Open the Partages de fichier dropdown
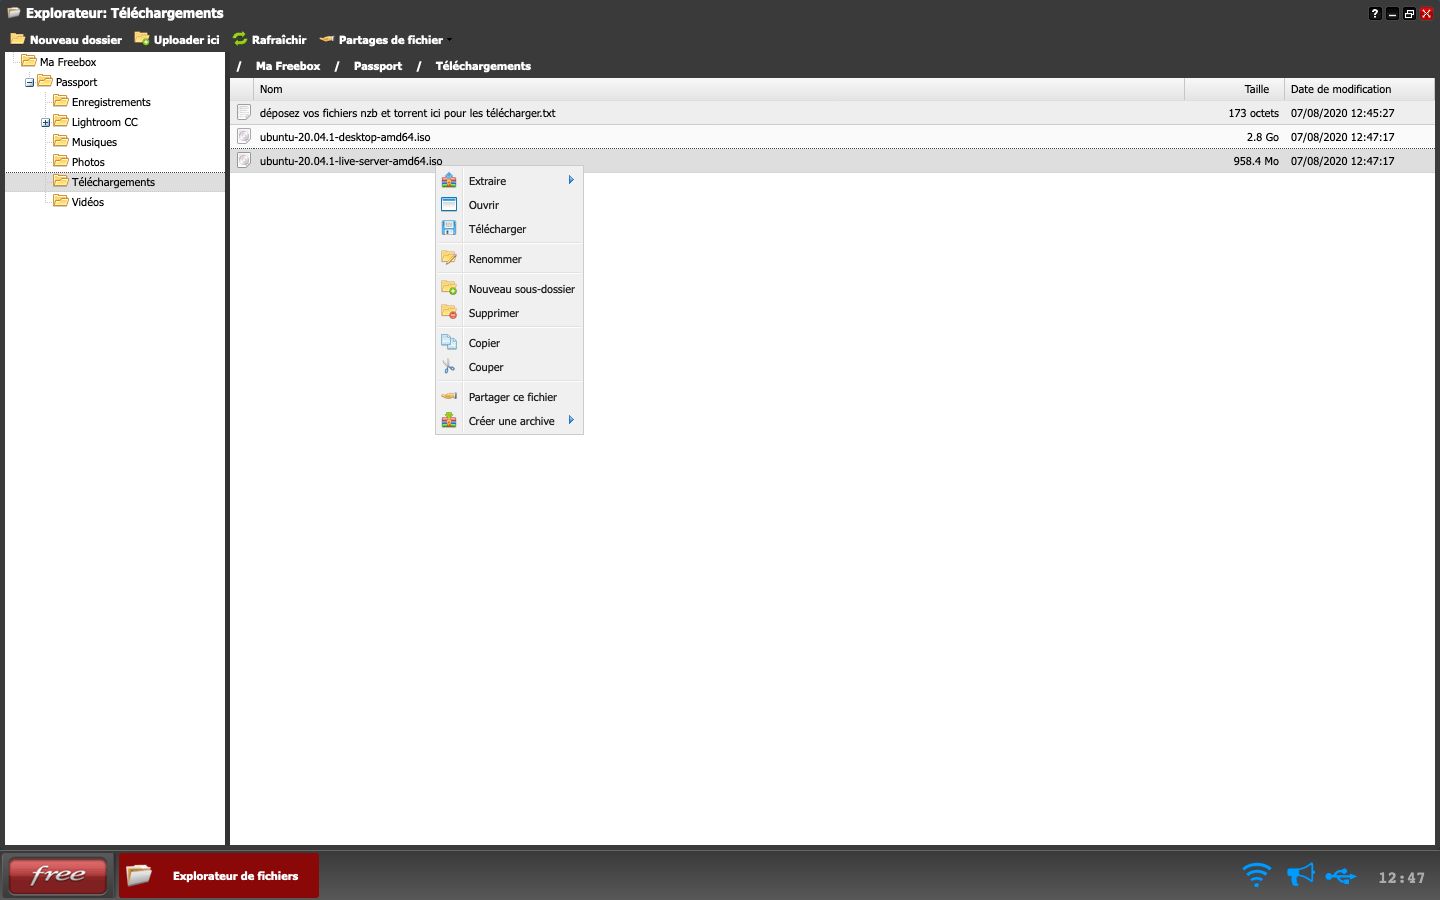The image size is (1440, 900). [386, 40]
